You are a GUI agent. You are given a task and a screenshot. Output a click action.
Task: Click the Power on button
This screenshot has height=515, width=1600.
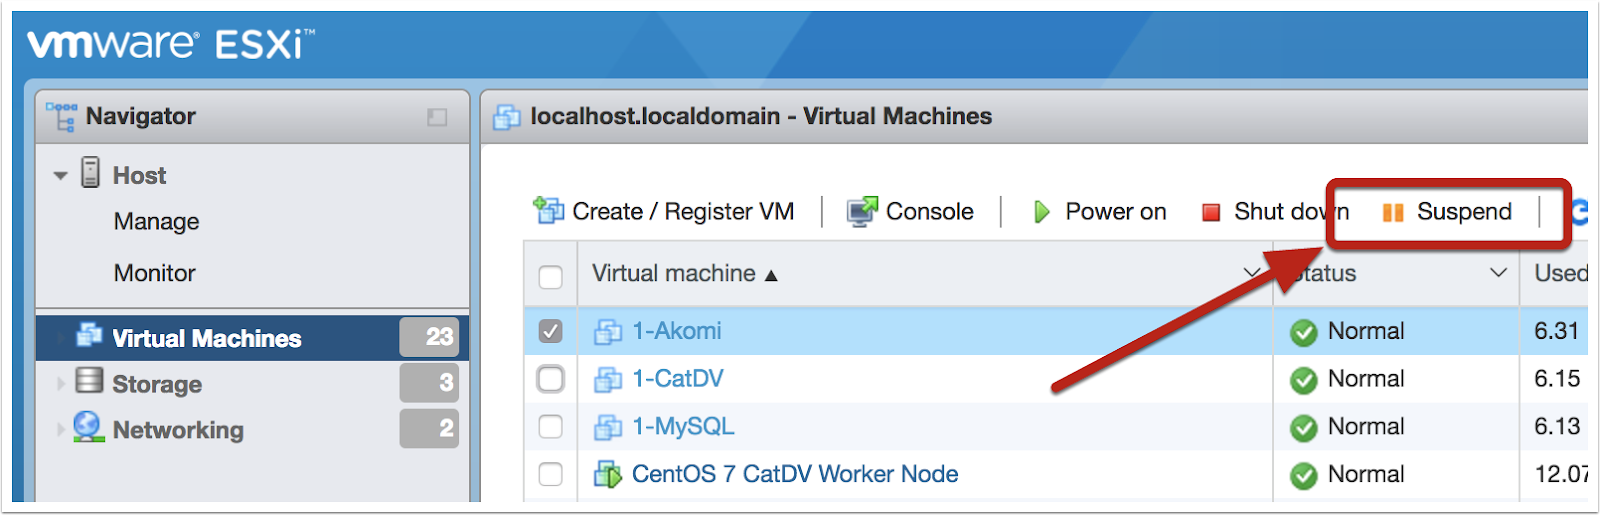pos(1099,212)
